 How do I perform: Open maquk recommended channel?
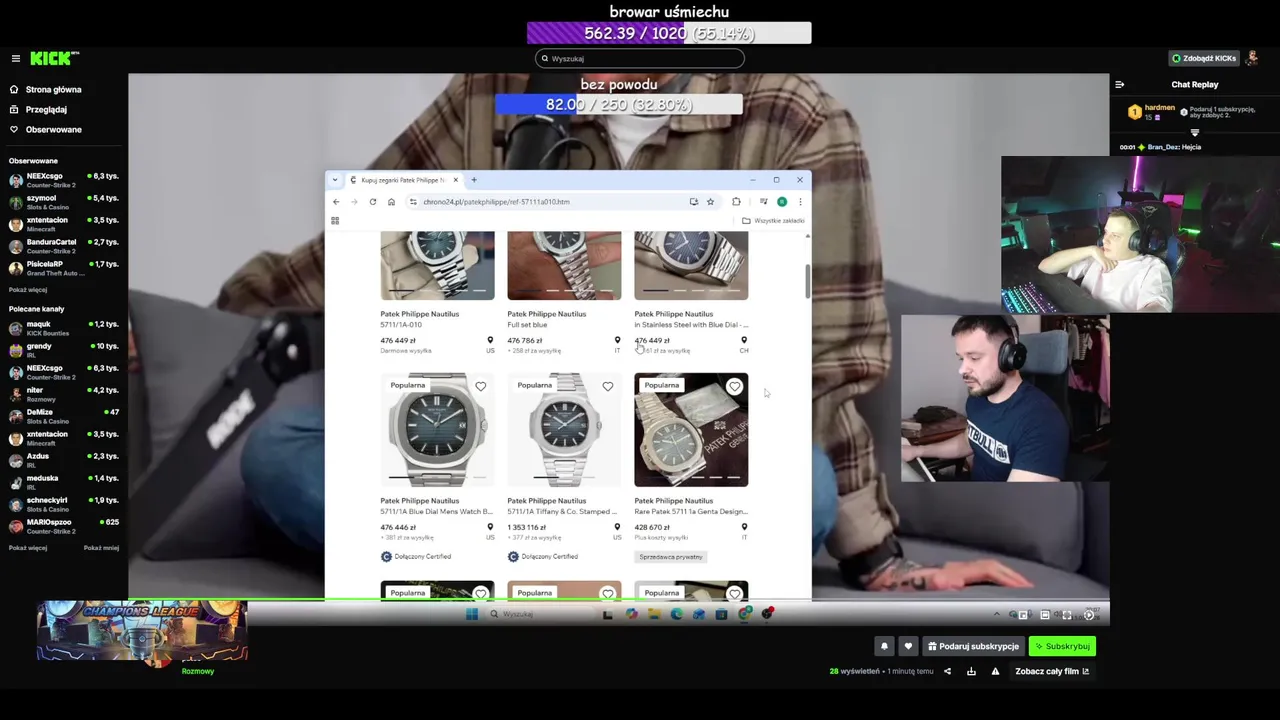click(x=64, y=327)
